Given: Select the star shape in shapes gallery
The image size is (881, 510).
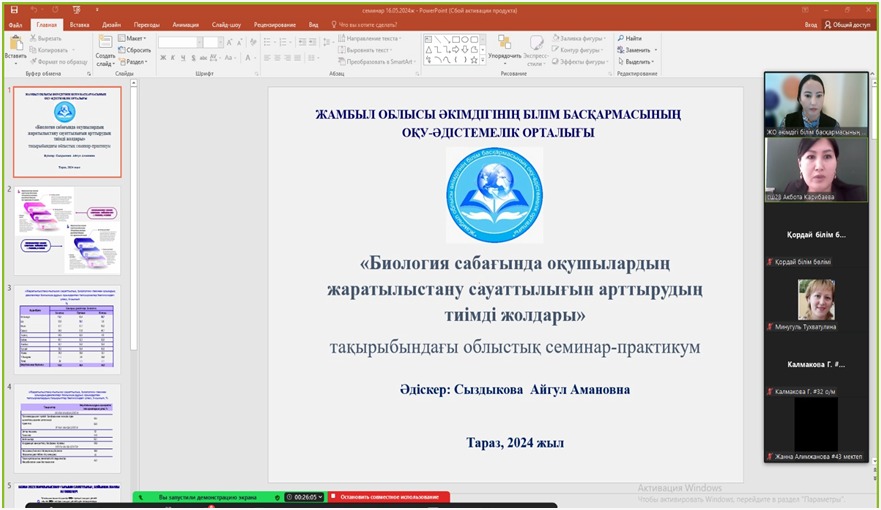Looking at the screenshot, I should pyautogui.click(x=474, y=60).
